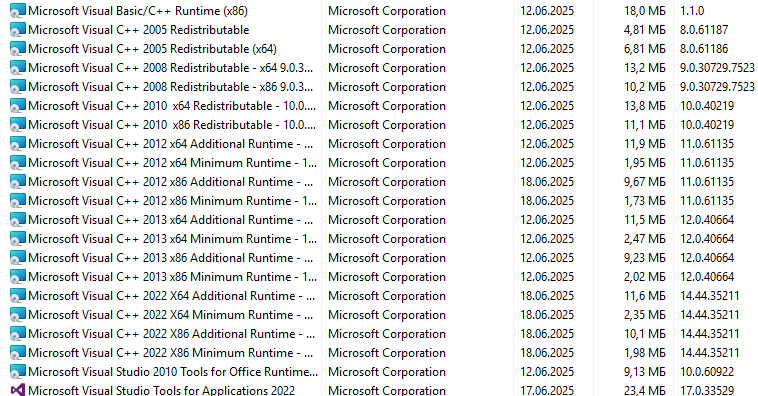Screen dimensions: 758x396
Task: Click the name "Microsoft Visual C++ 2013 x86 Additional Runtime"
Action: (171, 258)
